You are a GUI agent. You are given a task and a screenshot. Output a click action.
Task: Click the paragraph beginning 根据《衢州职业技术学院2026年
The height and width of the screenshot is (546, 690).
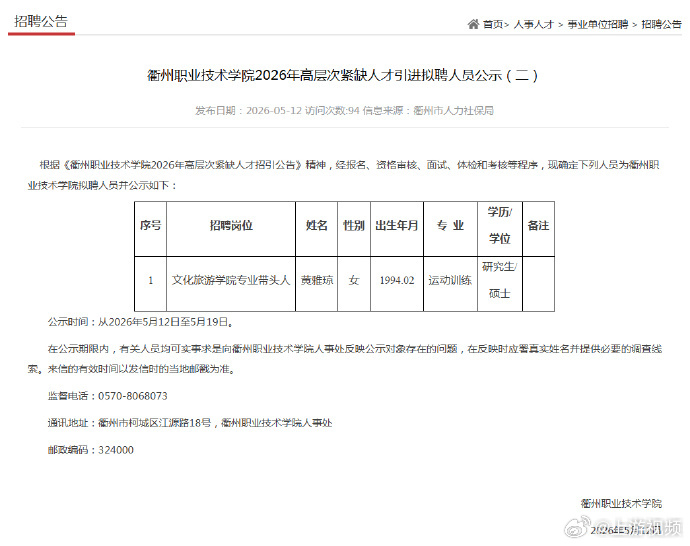(x=344, y=175)
